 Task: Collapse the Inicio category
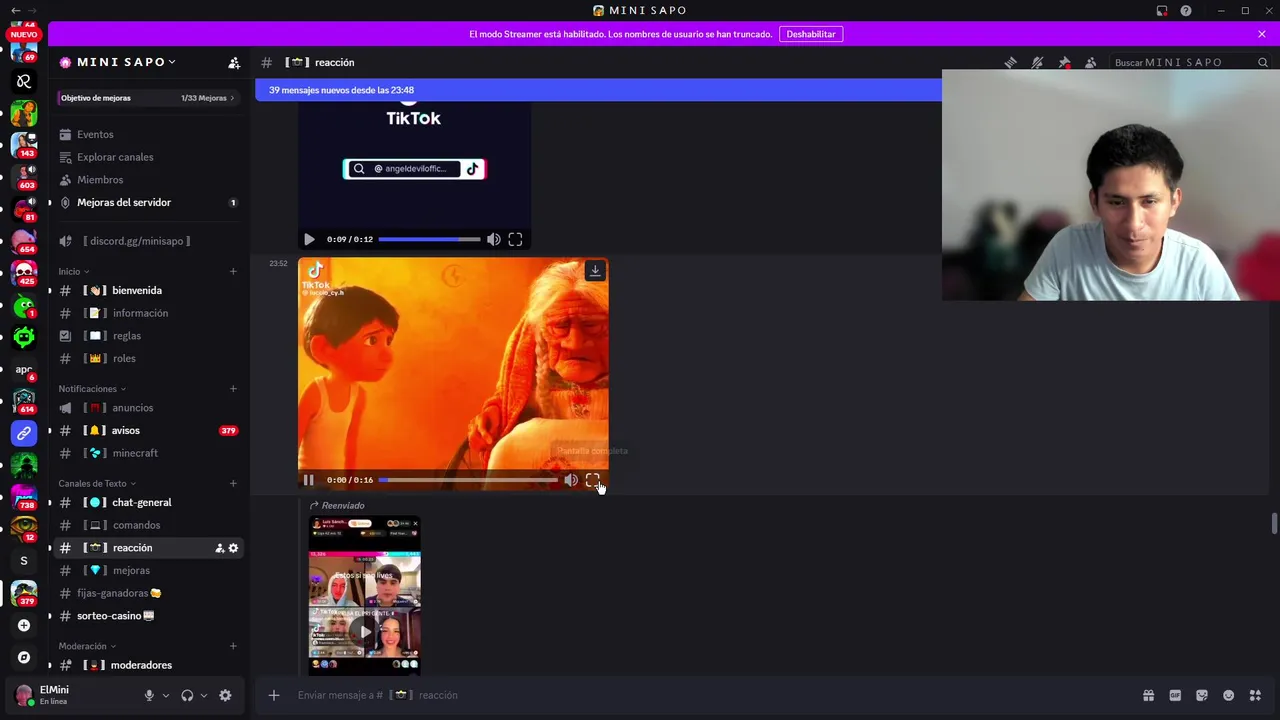(74, 272)
